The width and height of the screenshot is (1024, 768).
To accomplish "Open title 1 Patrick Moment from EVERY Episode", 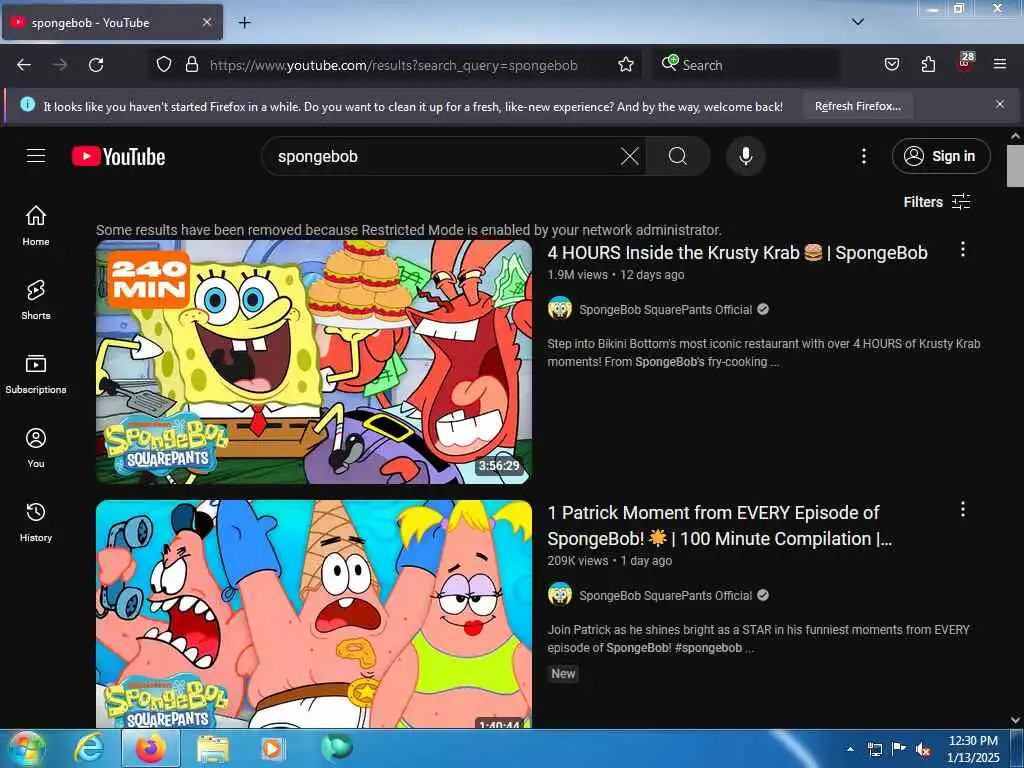I will click(x=720, y=526).
